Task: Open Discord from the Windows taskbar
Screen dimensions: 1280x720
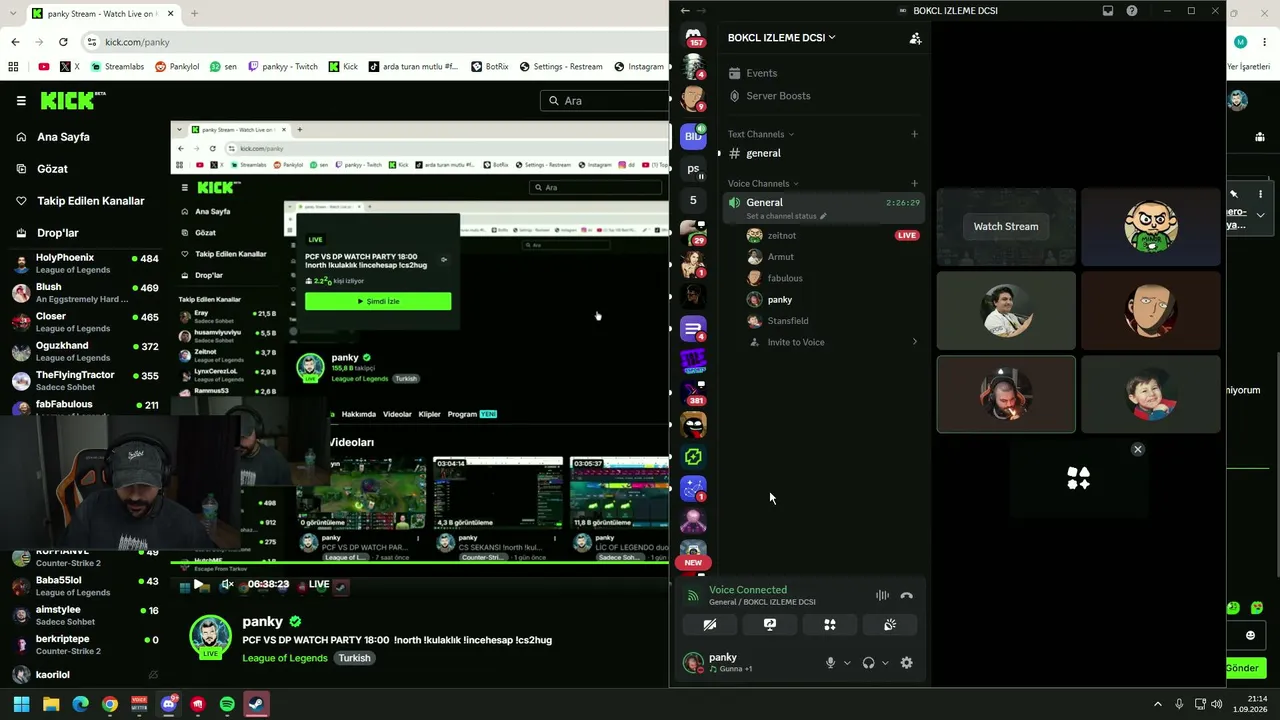Action: [168, 704]
